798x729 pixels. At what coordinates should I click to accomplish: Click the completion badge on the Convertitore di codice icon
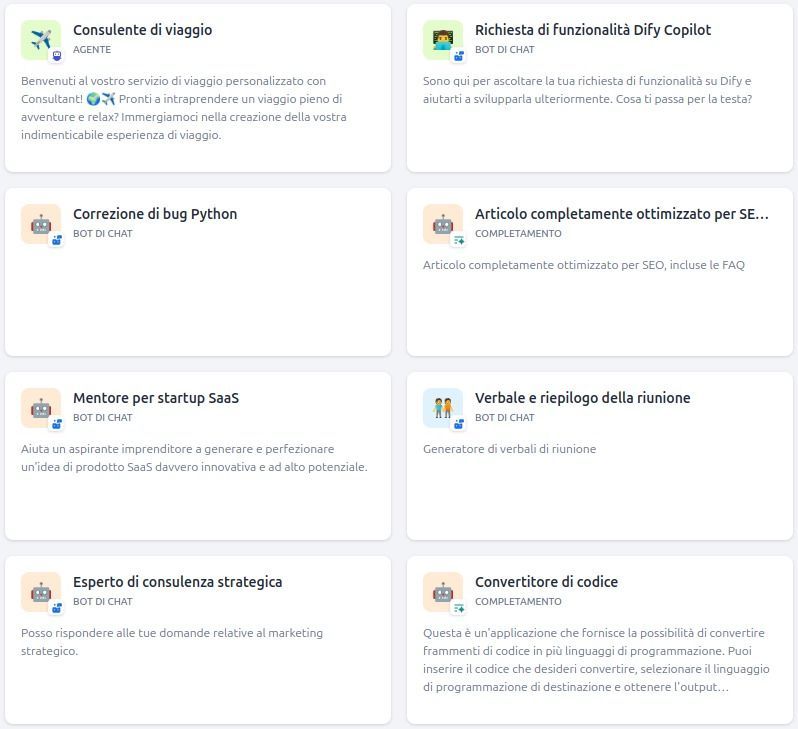click(x=459, y=608)
